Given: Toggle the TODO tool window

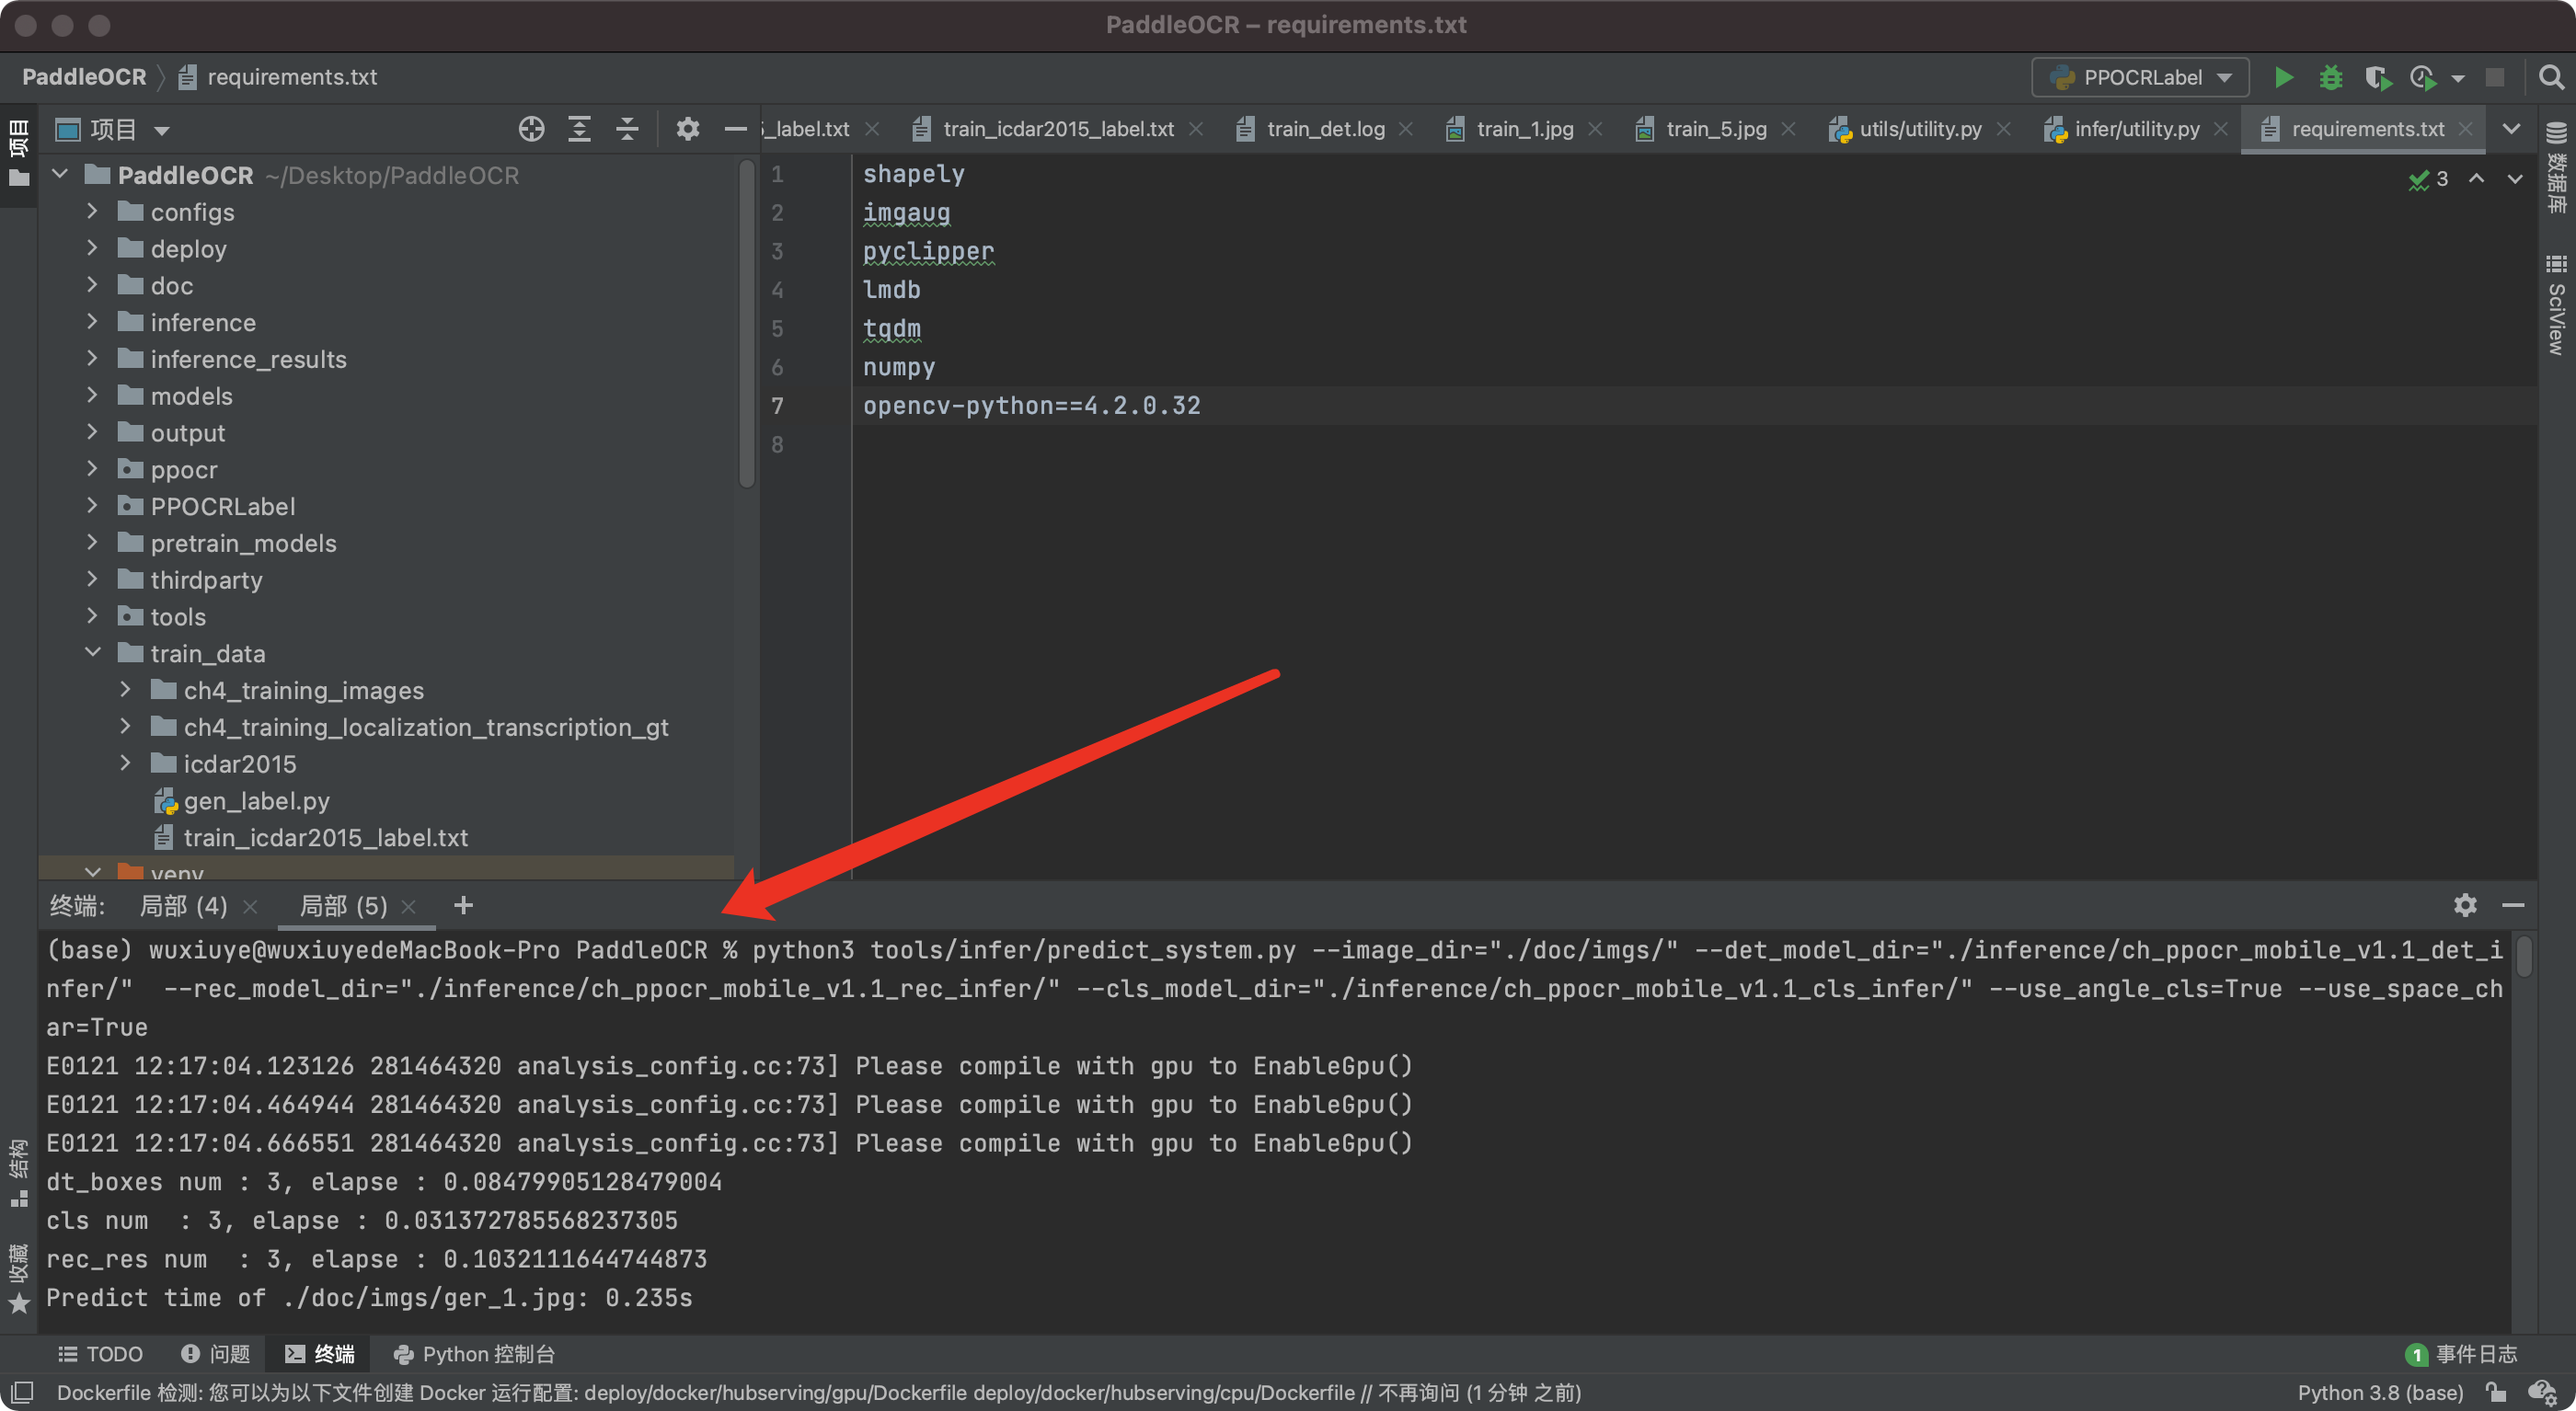Looking at the screenshot, I should tap(101, 1354).
